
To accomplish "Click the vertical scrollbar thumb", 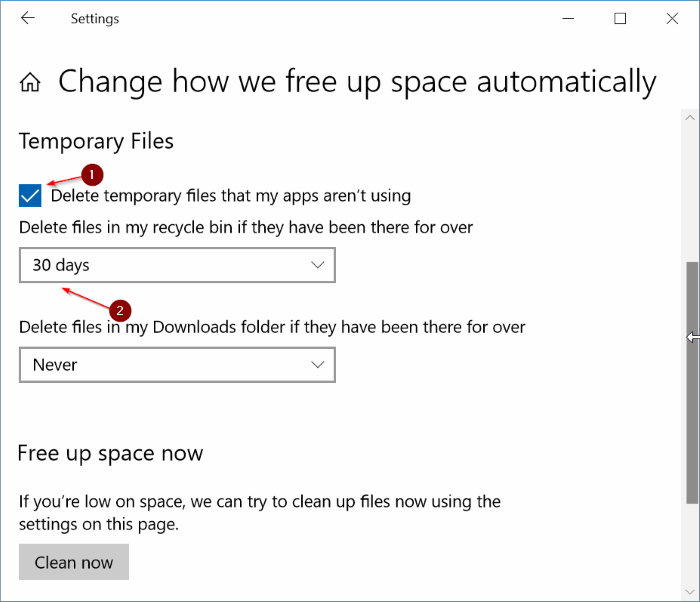I will [x=692, y=380].
